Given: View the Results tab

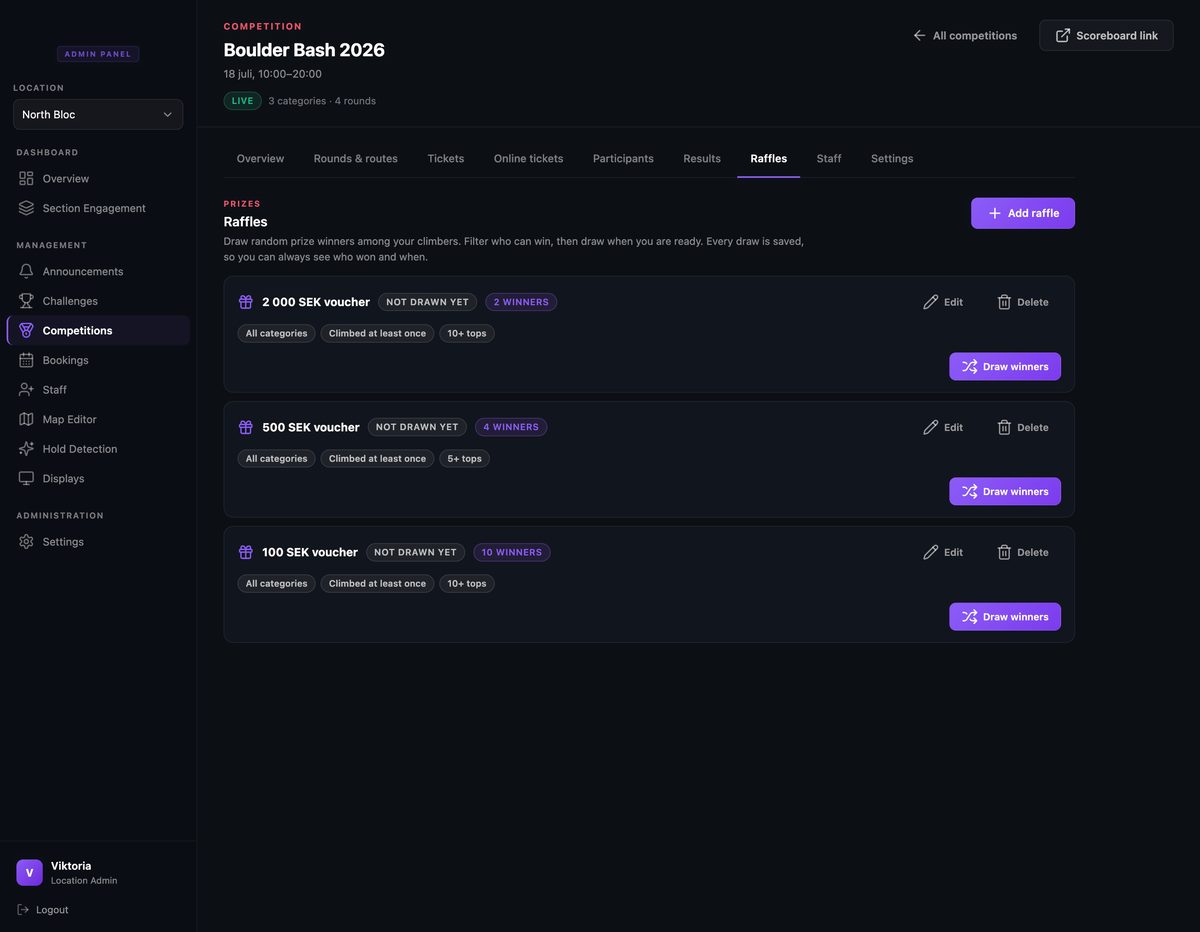Looking at the screenshot, I should point(702,158).
